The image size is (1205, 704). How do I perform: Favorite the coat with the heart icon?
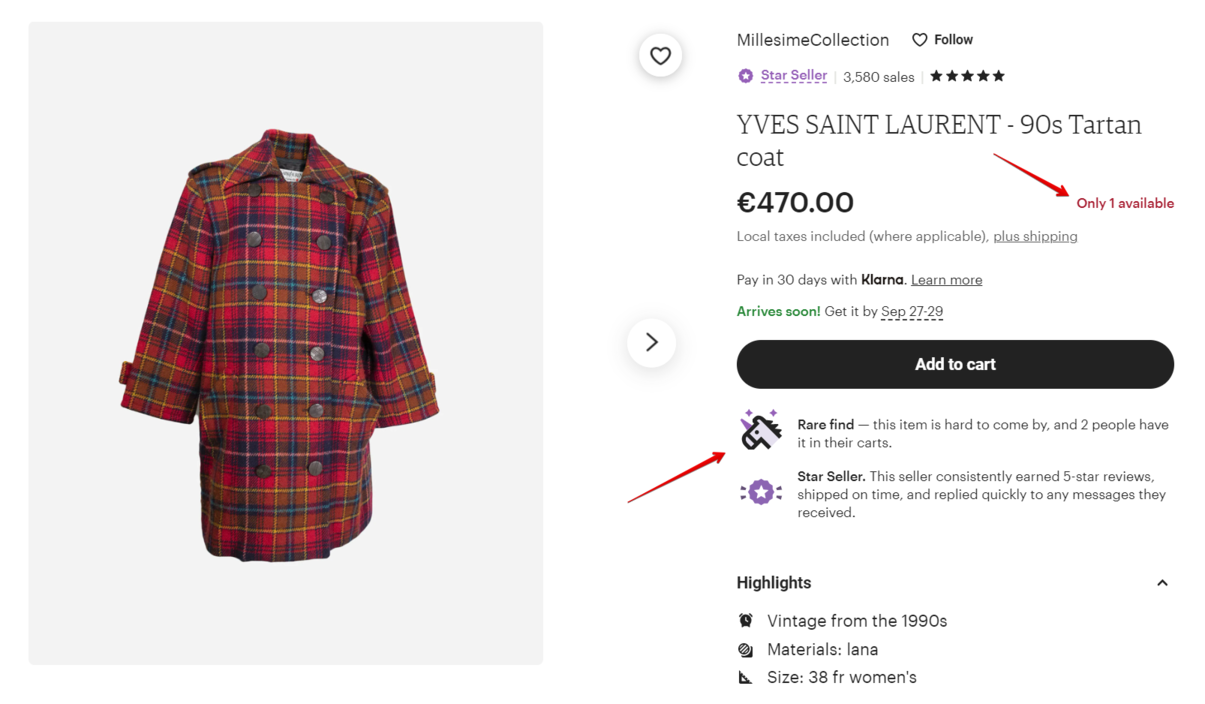(x=660, y=56)
